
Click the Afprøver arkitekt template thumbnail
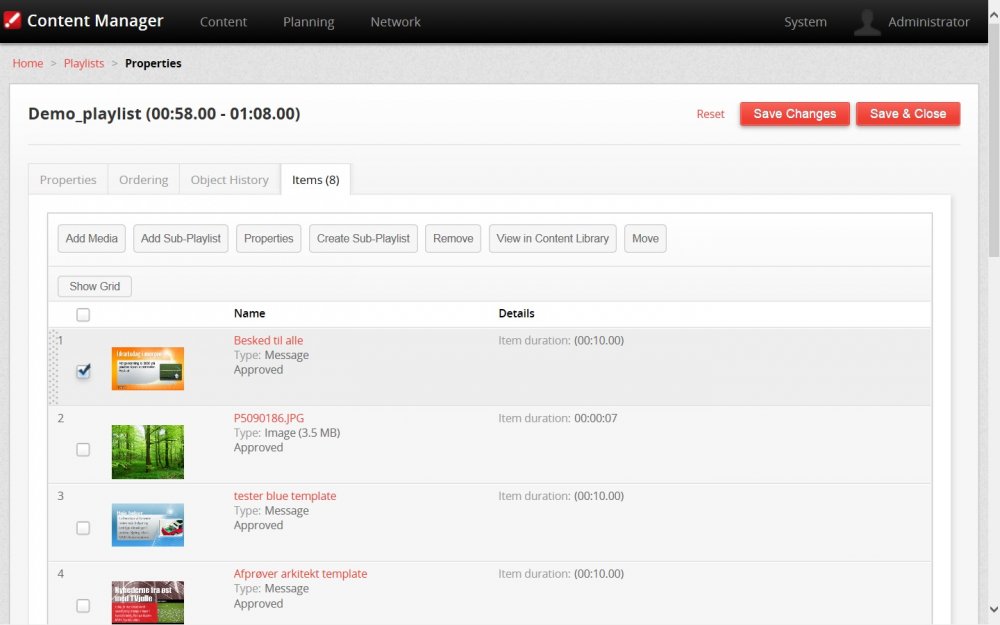click(x=147, y=602)
